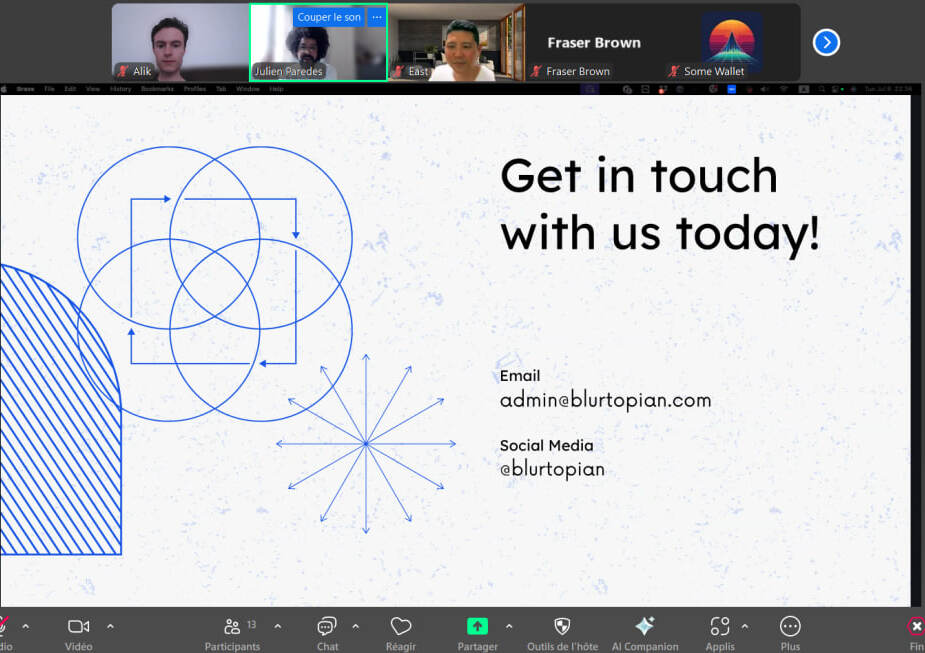Click the muted mic icon on Alik's tile
The image size is (925, 653).
tap(123, 71)
